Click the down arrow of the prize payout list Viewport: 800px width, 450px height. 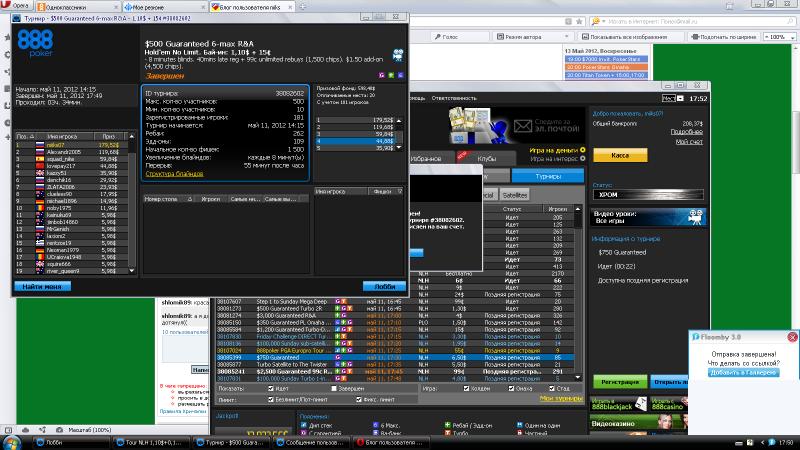[399, 148]
